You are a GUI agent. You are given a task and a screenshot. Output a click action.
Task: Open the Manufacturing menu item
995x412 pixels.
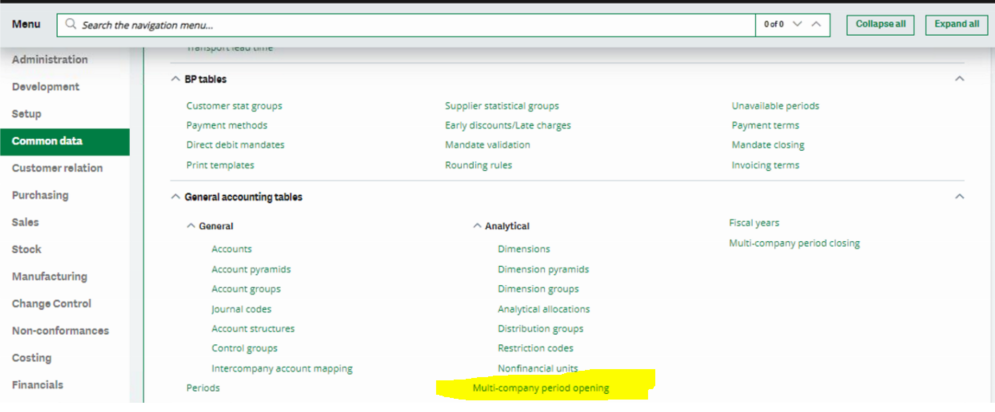click(x=50, y=276)
